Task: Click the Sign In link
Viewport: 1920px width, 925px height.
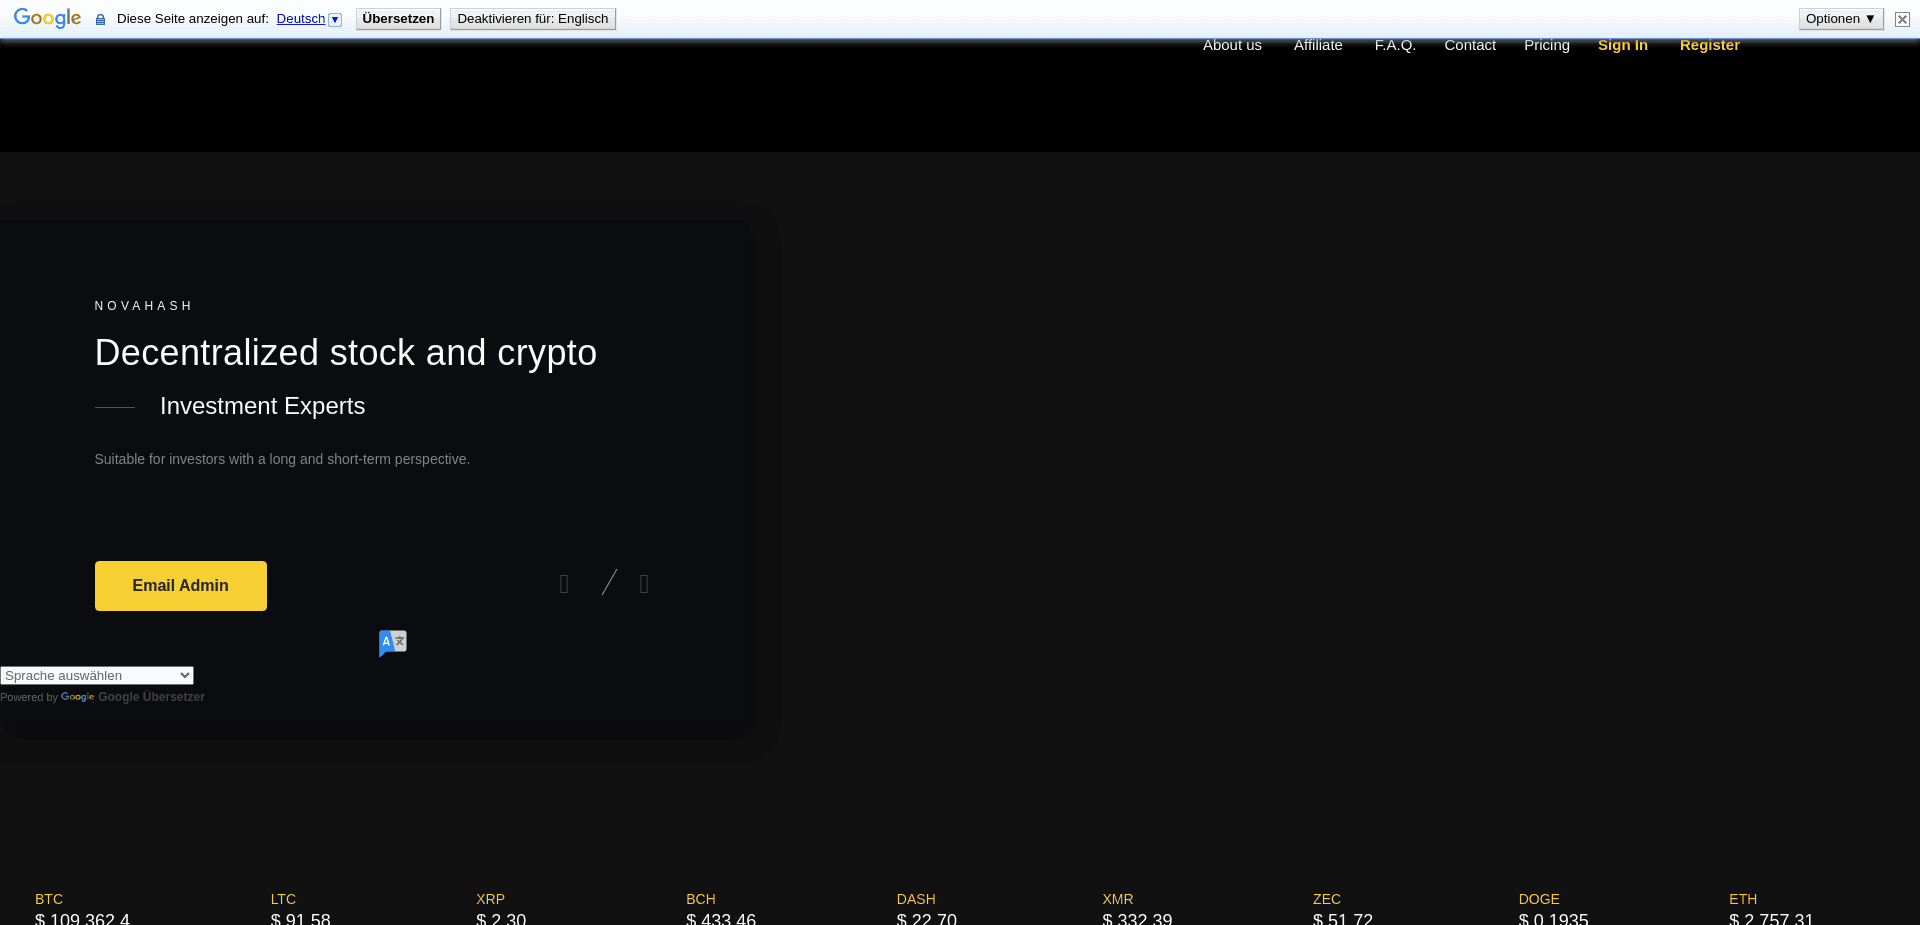Action: pos(1622,44)
